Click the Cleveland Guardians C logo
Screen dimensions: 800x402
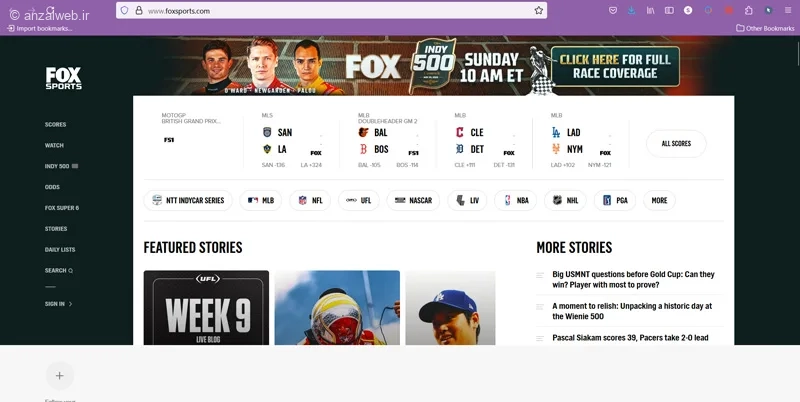[x=460, y=132]
